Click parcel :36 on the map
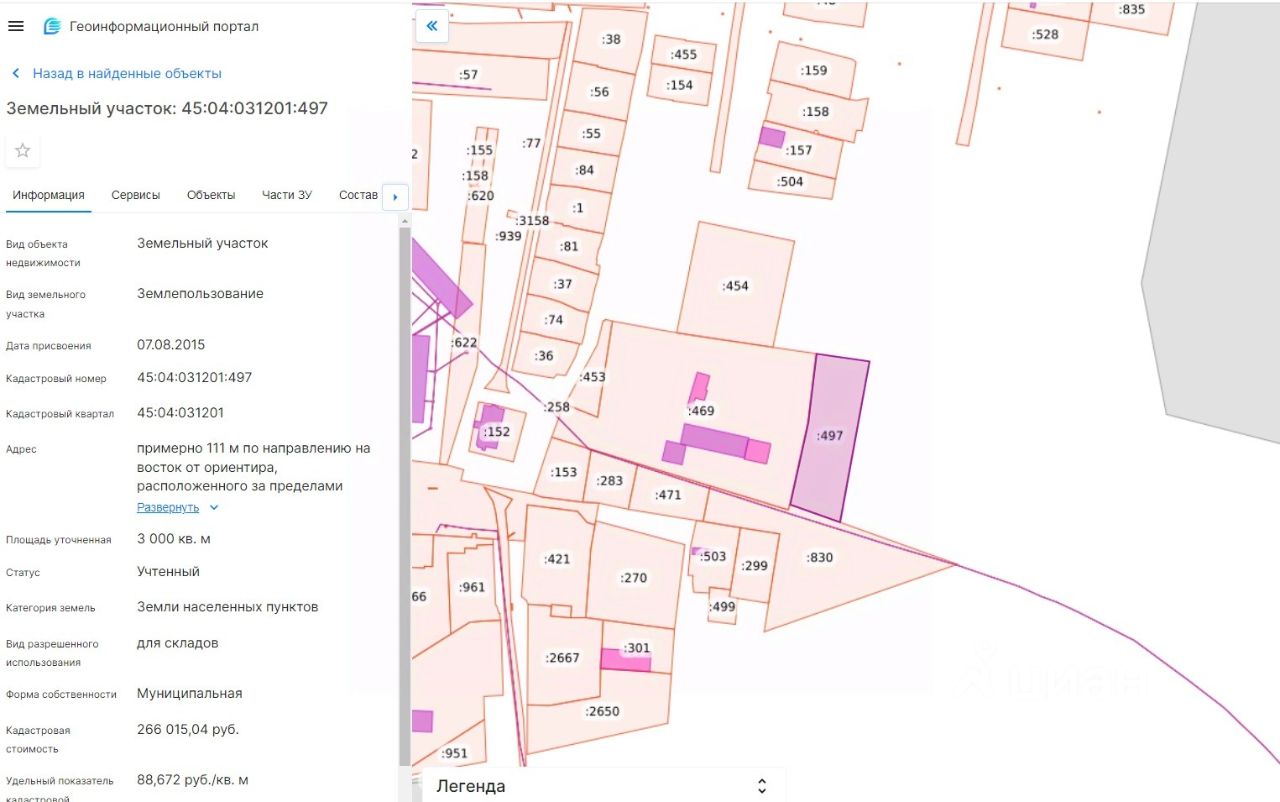Image resolution: width=1280 pixels, height=802 pixels. pos(544,356)
